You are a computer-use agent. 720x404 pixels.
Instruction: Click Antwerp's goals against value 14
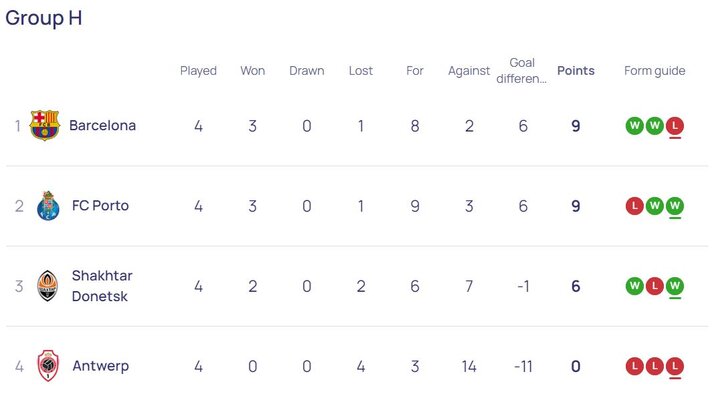click(x=469, y=366)
